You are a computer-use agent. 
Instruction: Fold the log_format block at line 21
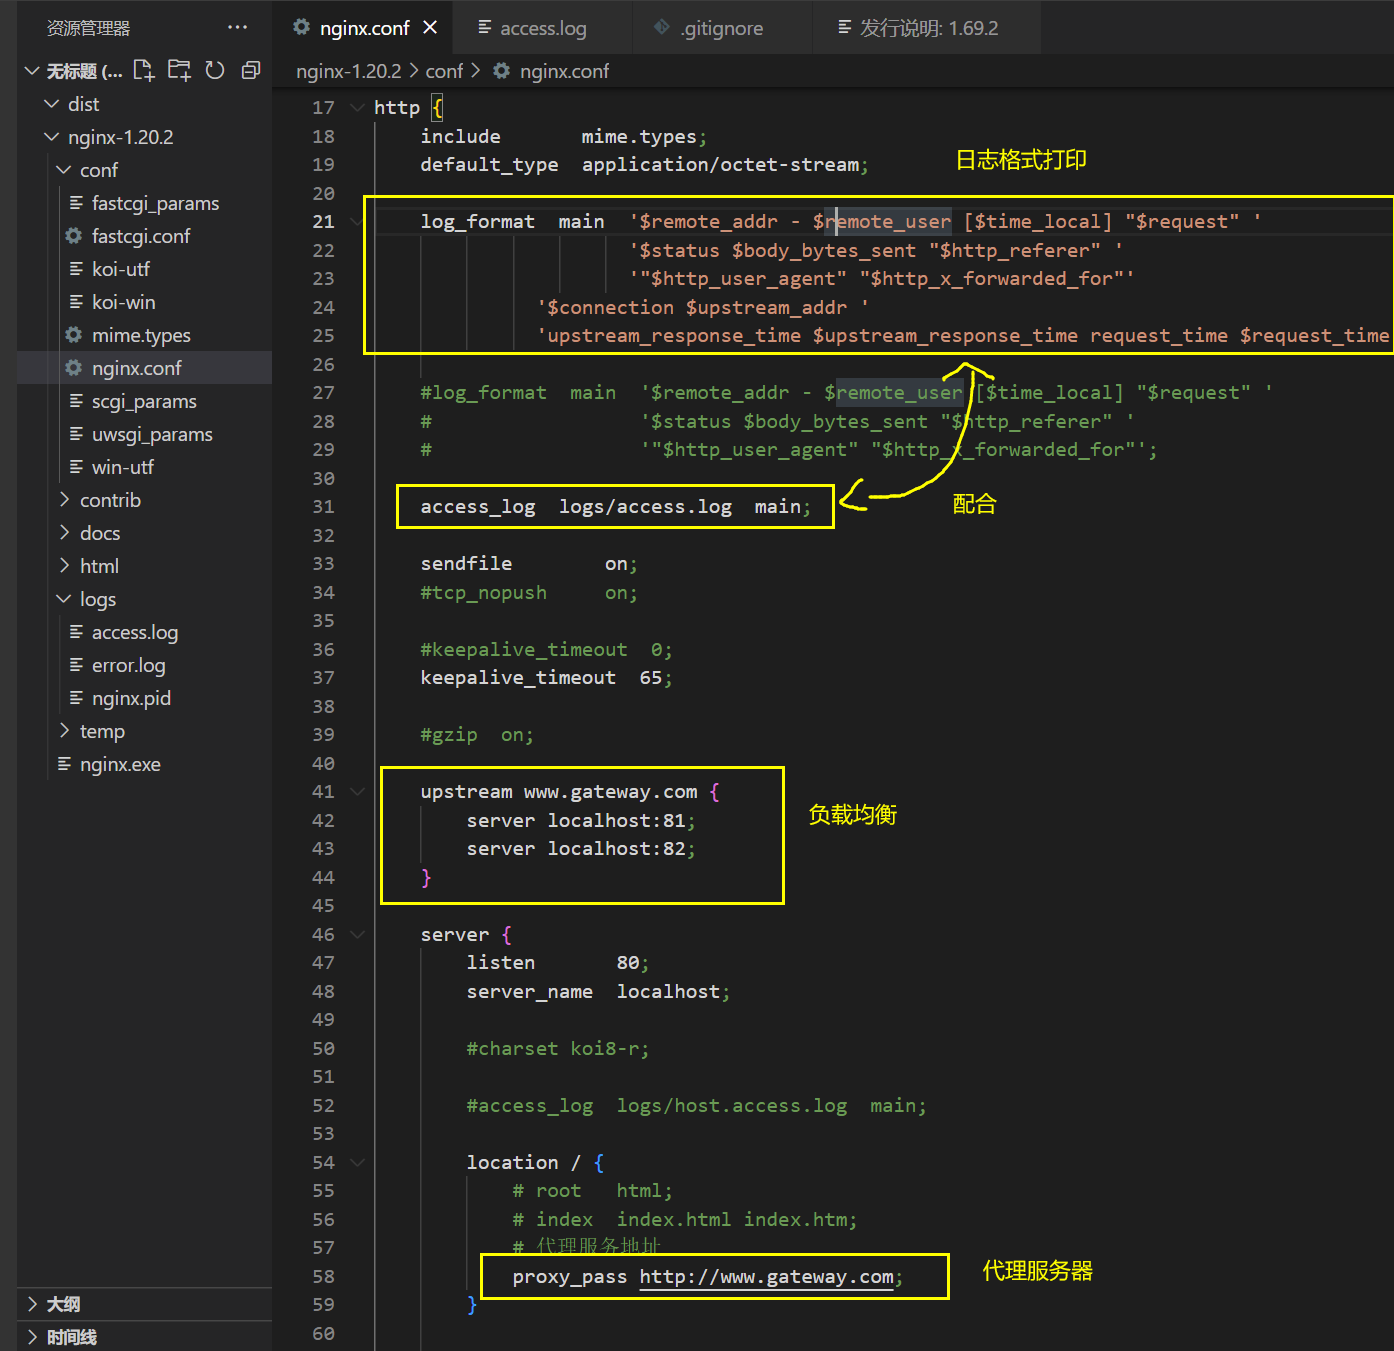(357, 221)
